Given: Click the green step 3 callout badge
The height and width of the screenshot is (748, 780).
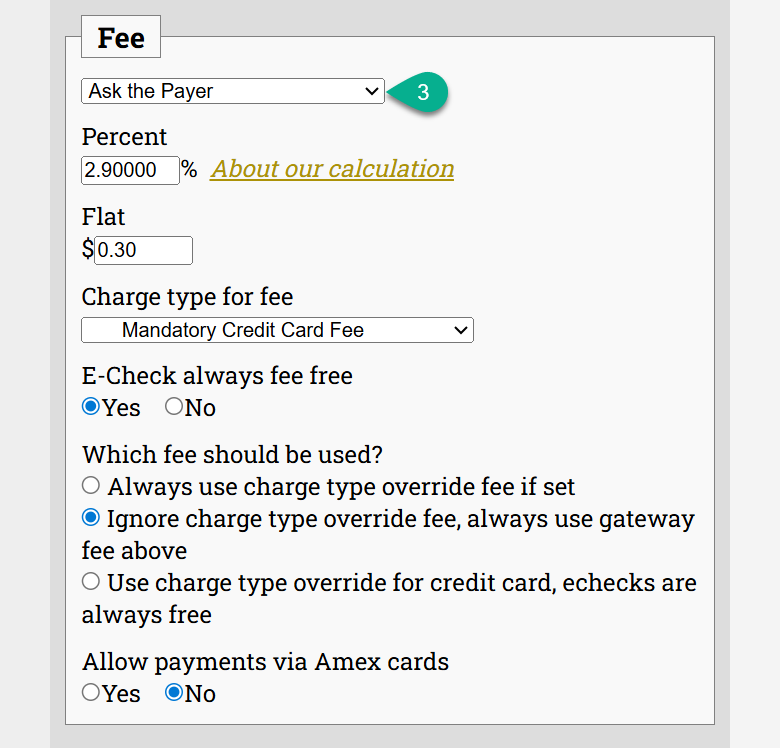Looking at the screenshot, I should pos(422,92).
